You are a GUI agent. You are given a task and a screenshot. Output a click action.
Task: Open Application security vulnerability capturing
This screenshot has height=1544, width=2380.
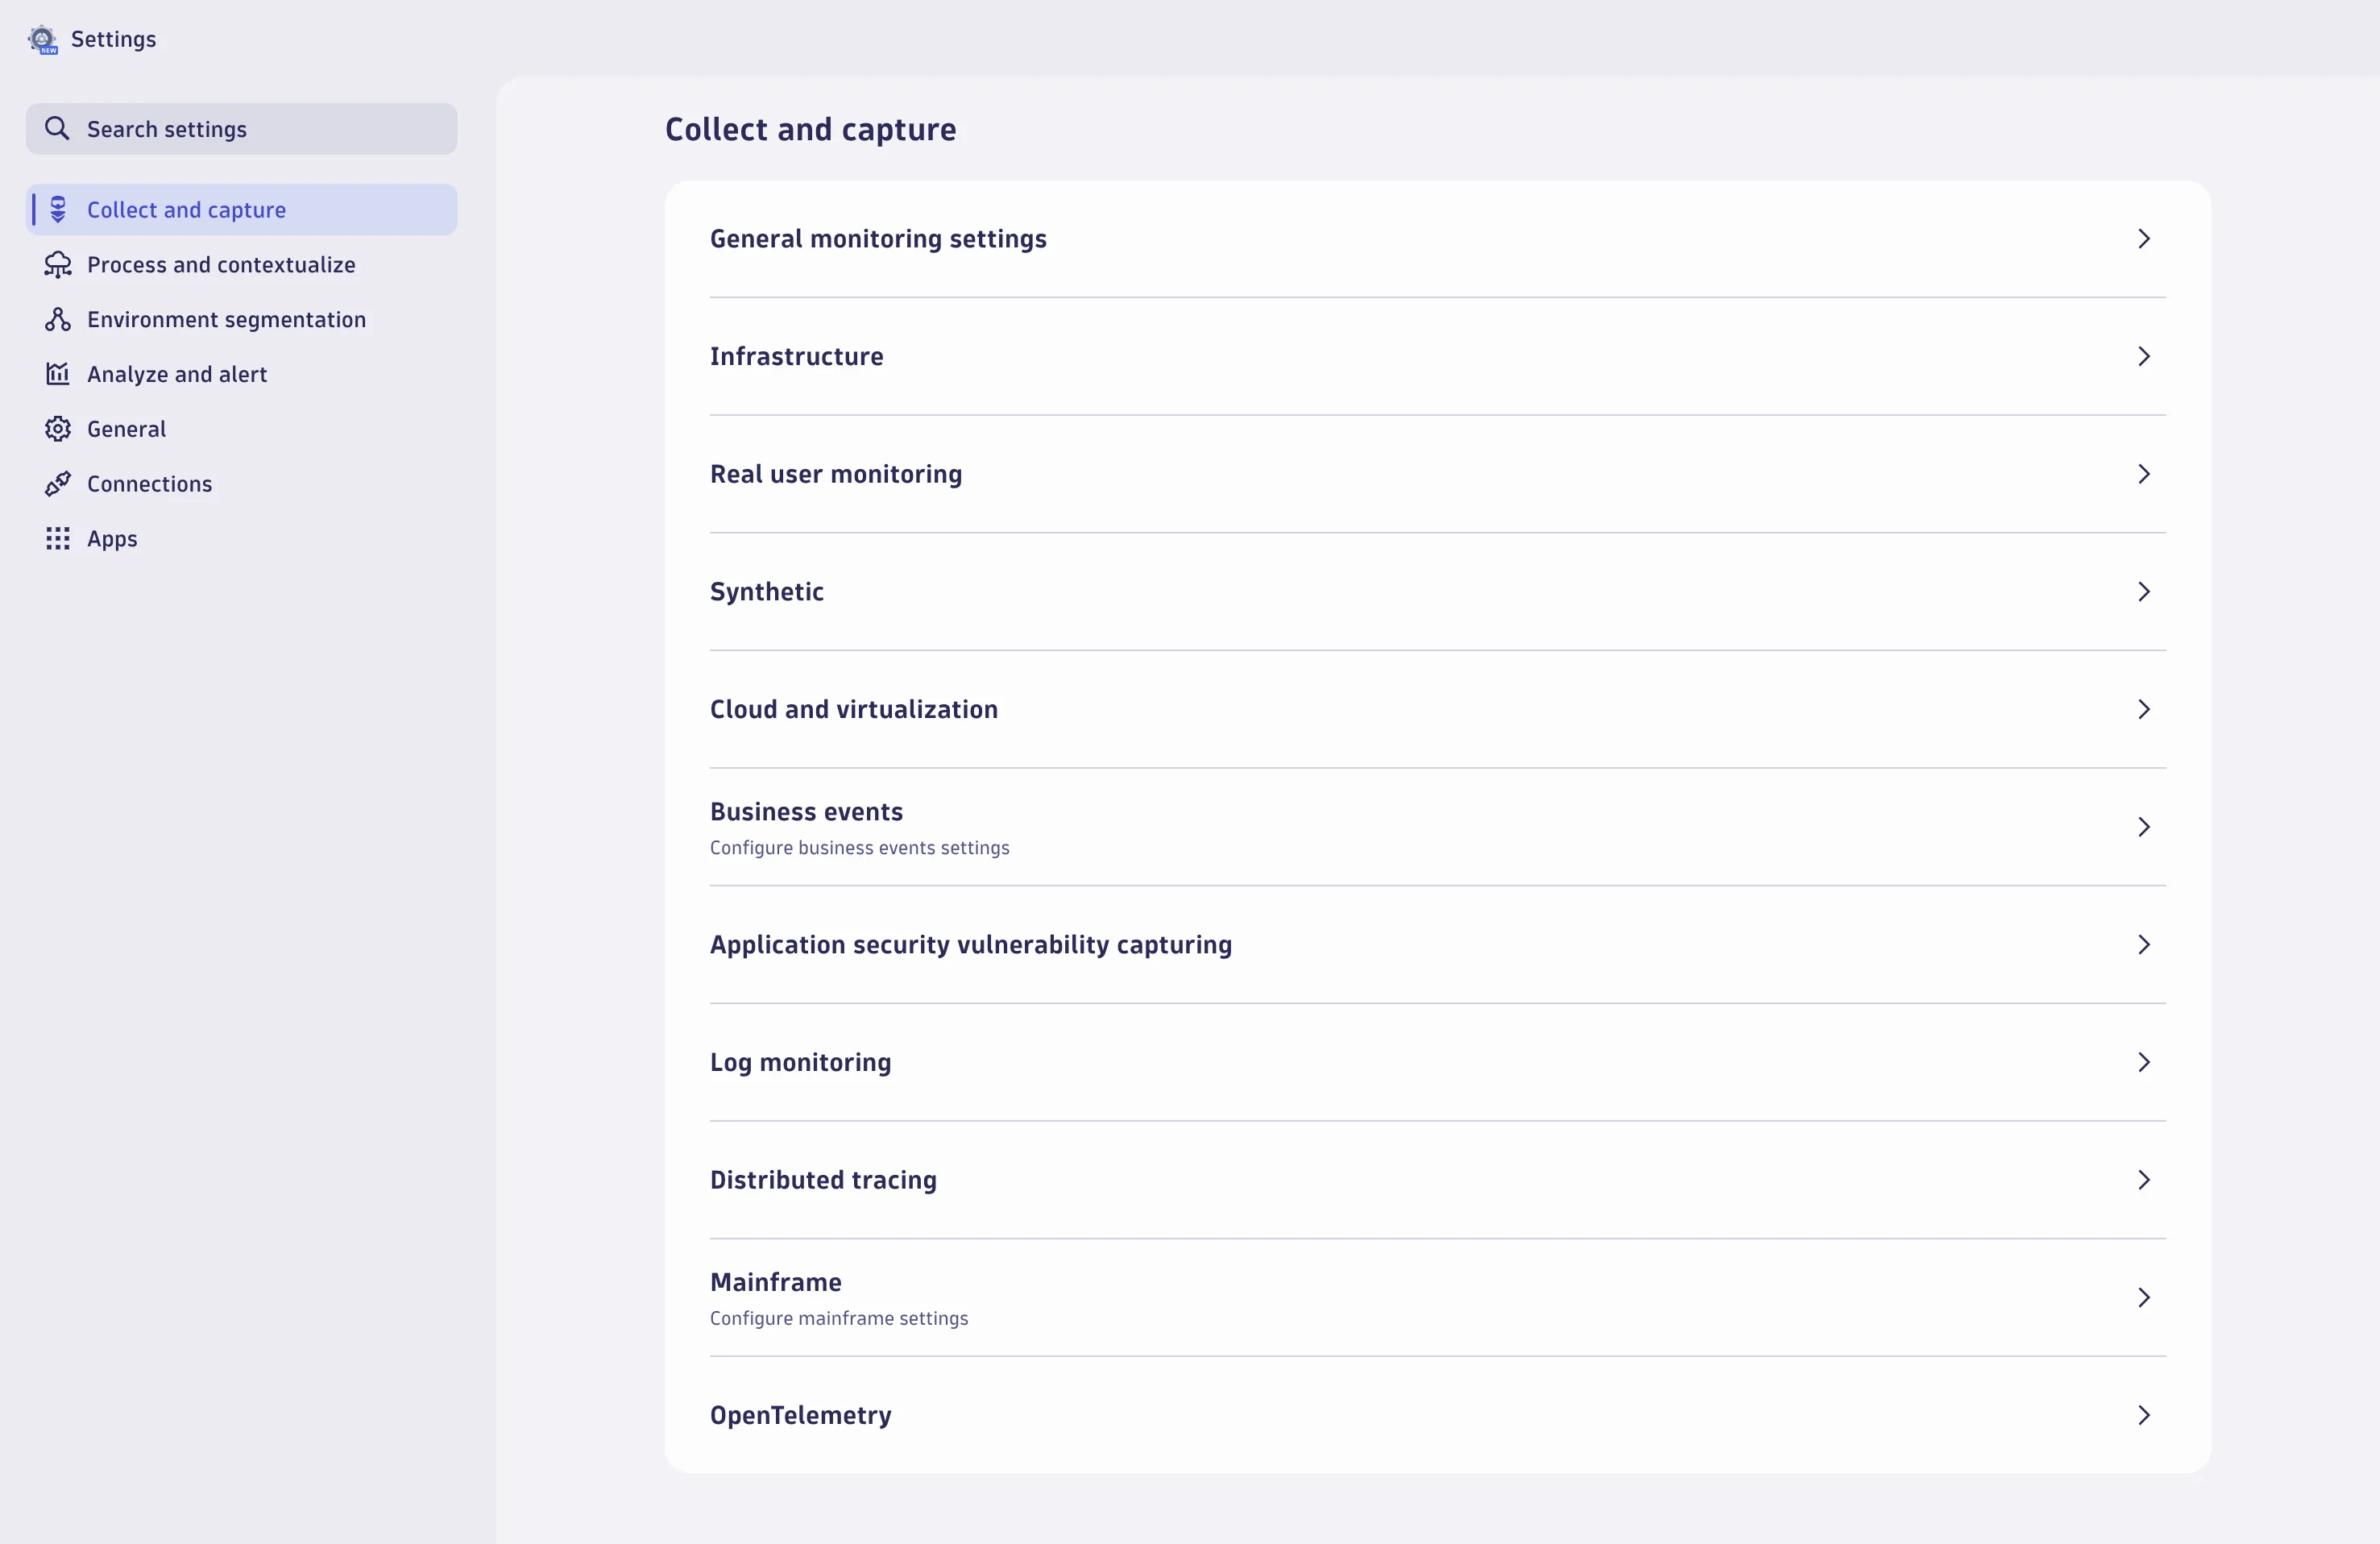pos(971,944)
